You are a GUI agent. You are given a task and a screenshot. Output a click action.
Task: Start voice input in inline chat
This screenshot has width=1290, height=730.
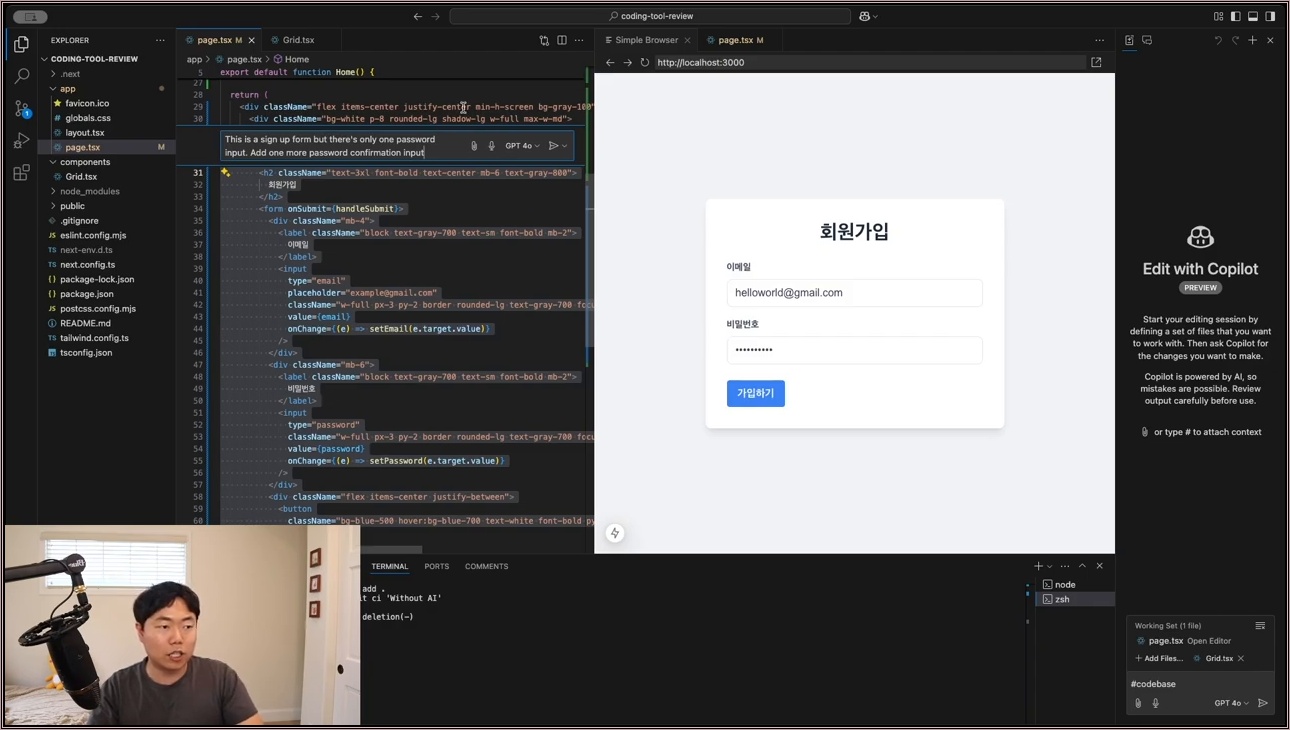pyautogui.click(x=491, y=146)
